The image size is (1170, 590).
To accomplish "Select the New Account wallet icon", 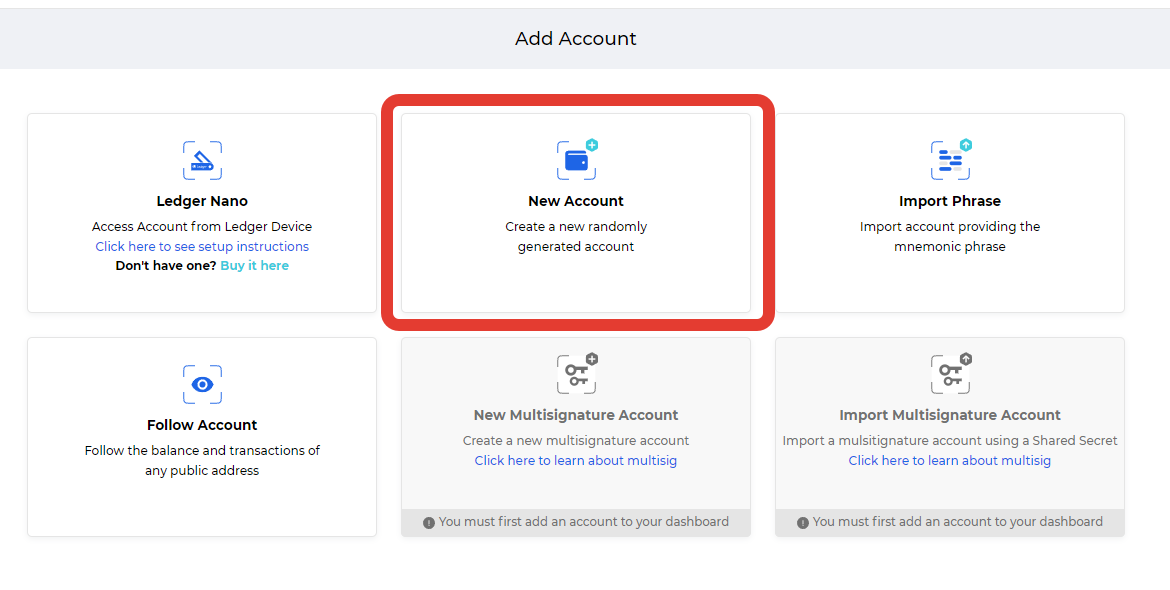I will (x=577, y=160).
